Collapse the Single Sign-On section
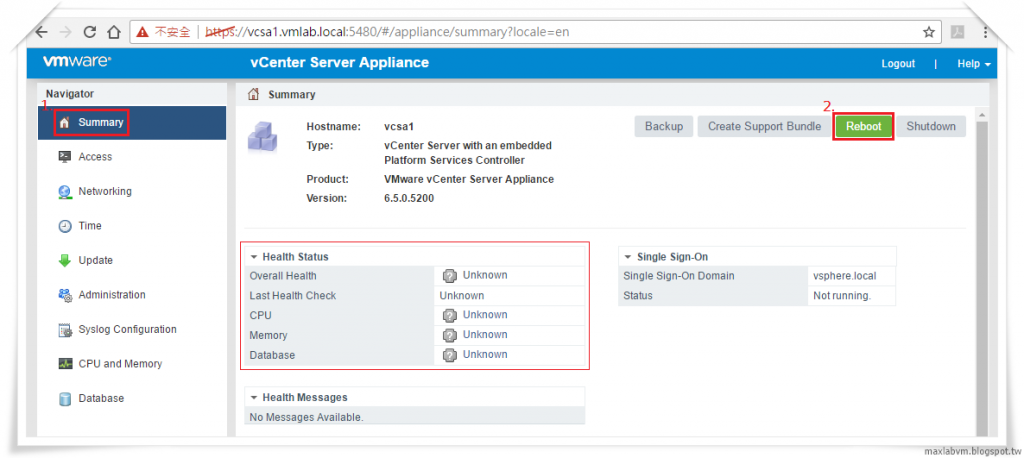This screenshot has height=458, width=1024. pyautogui.click(x=628, y=257)
